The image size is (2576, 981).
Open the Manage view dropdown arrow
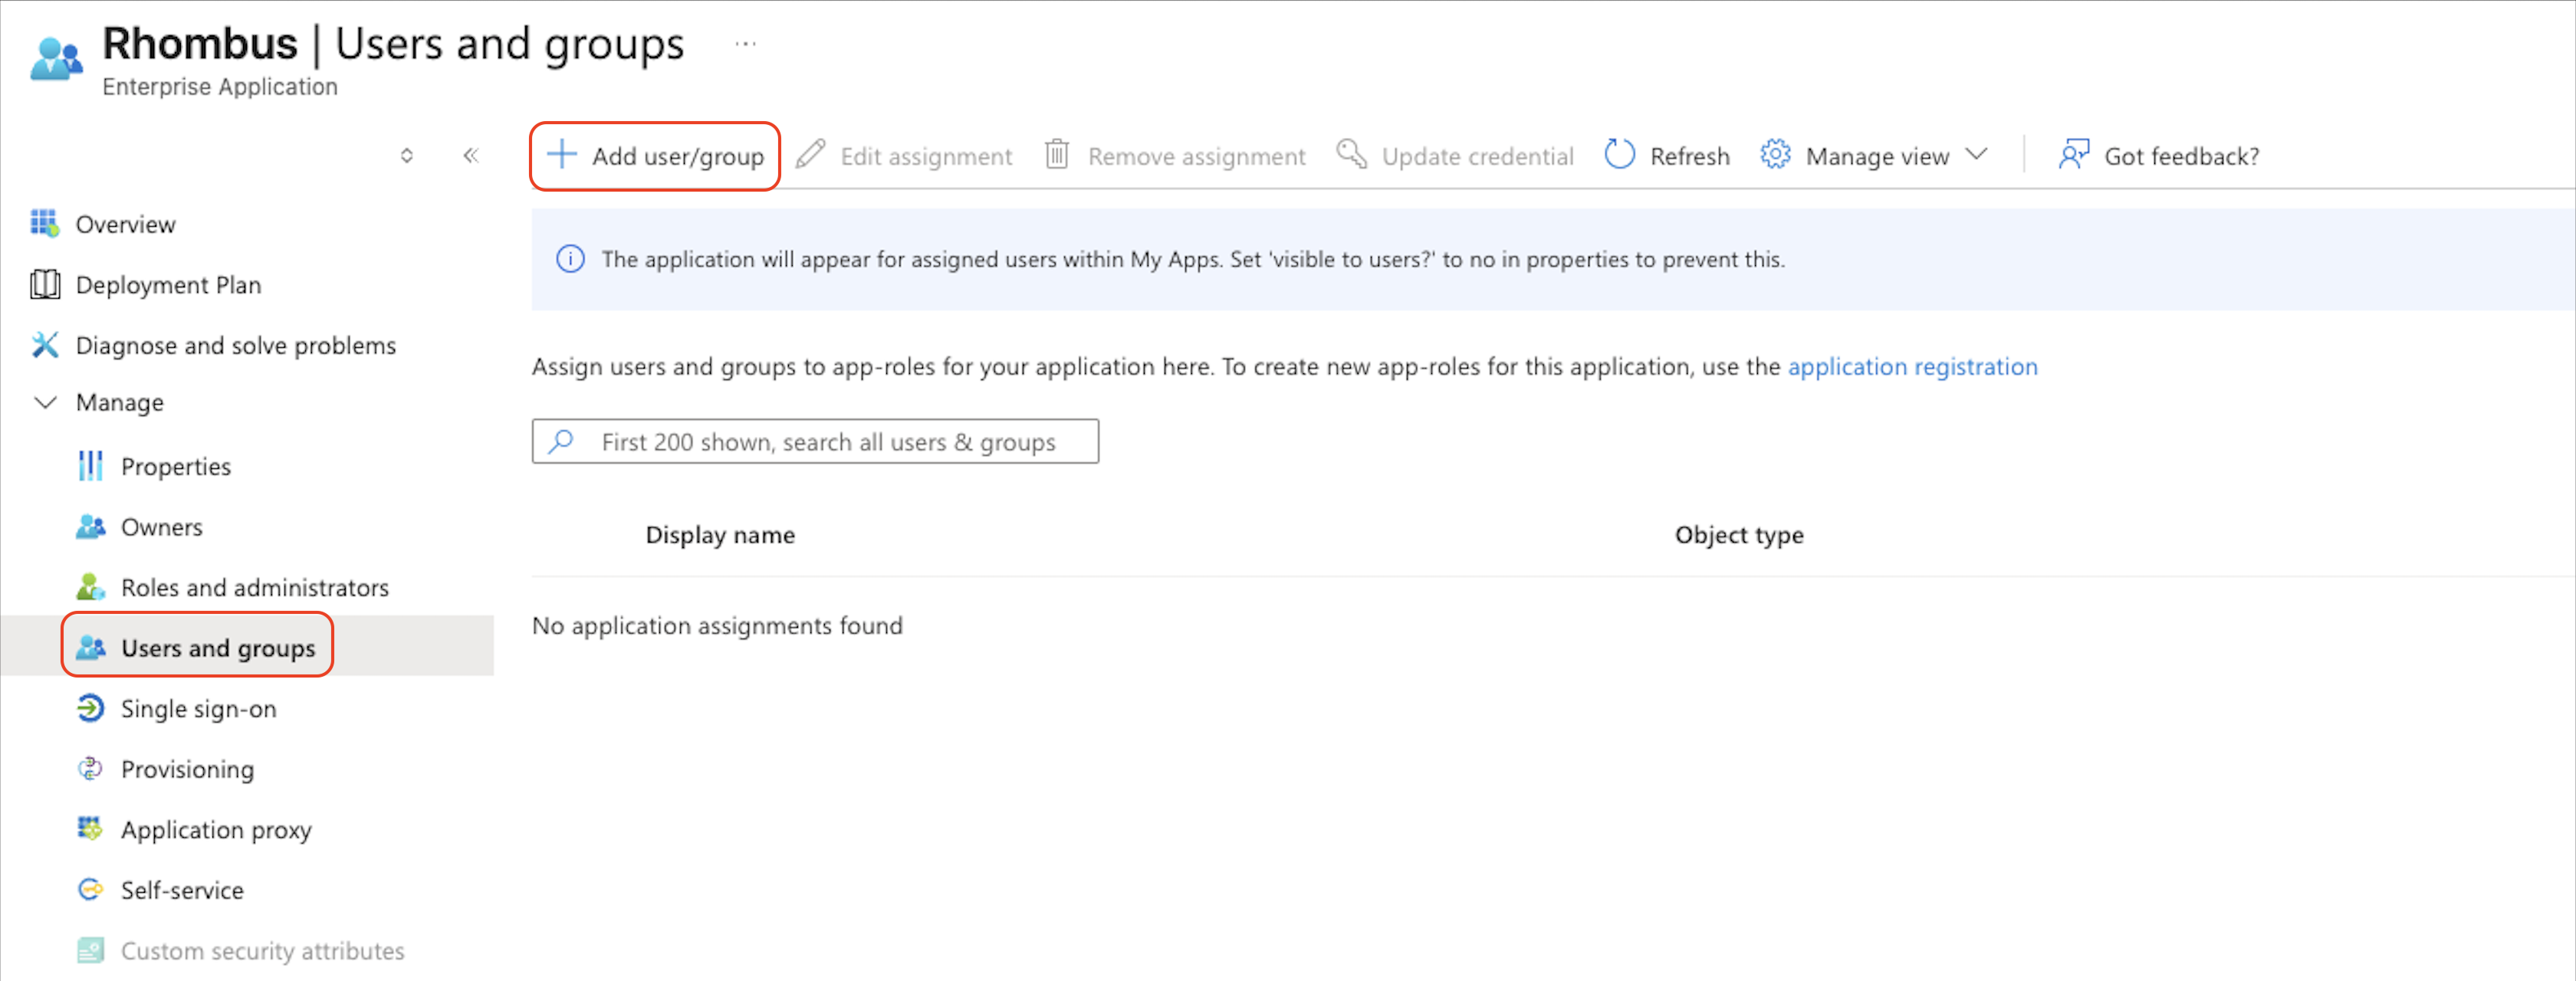point(1976,154)
